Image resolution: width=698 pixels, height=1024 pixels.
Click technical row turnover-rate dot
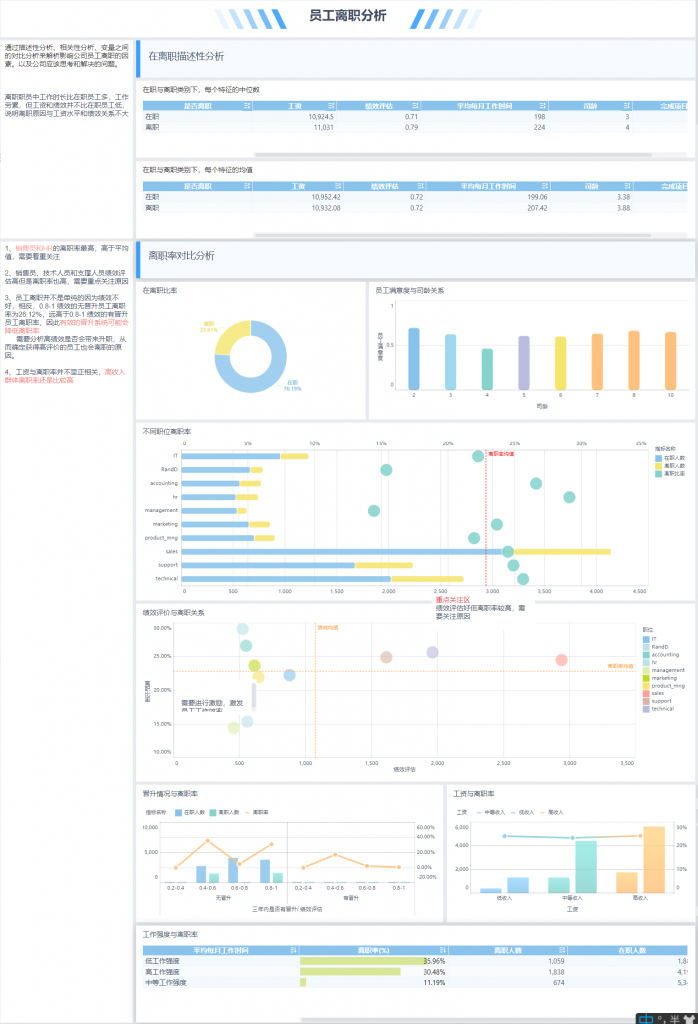(x=523, y=579)
